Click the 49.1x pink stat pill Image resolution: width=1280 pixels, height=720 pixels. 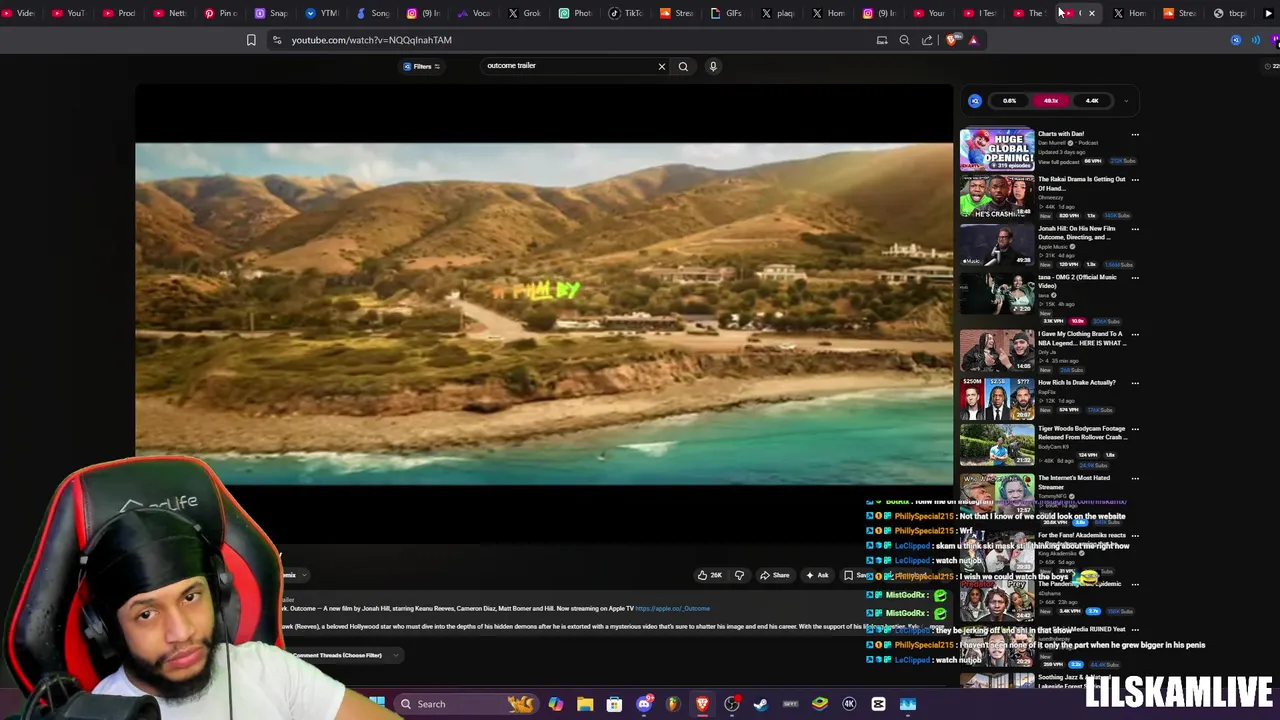pyautogui.click(x=1050, y=100)
